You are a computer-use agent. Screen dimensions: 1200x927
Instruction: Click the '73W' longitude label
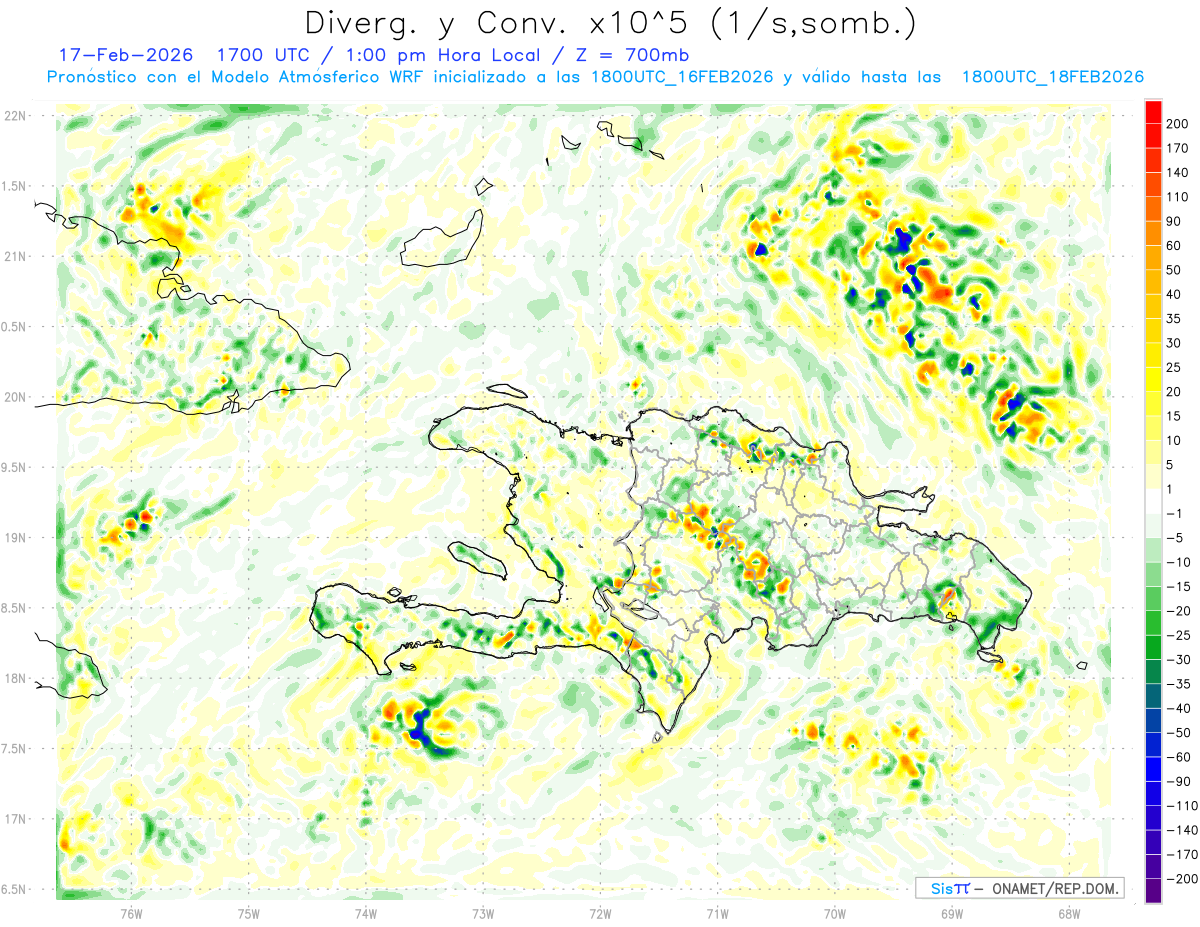(483, 913)
